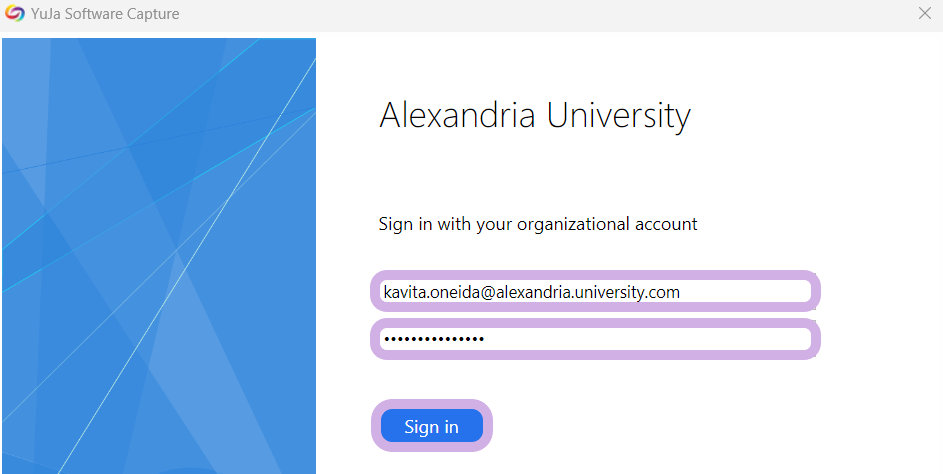The width and height of the screenshot is (943, 474).
Task: Click "Sign in with your organizational account" text
Action: (538, 224)
